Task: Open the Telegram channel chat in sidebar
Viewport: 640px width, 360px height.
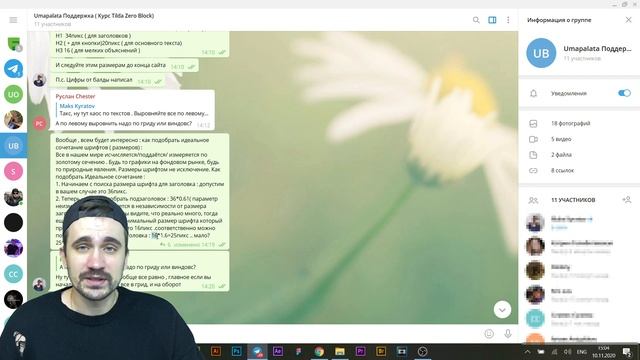Action: tap(13, 68)
